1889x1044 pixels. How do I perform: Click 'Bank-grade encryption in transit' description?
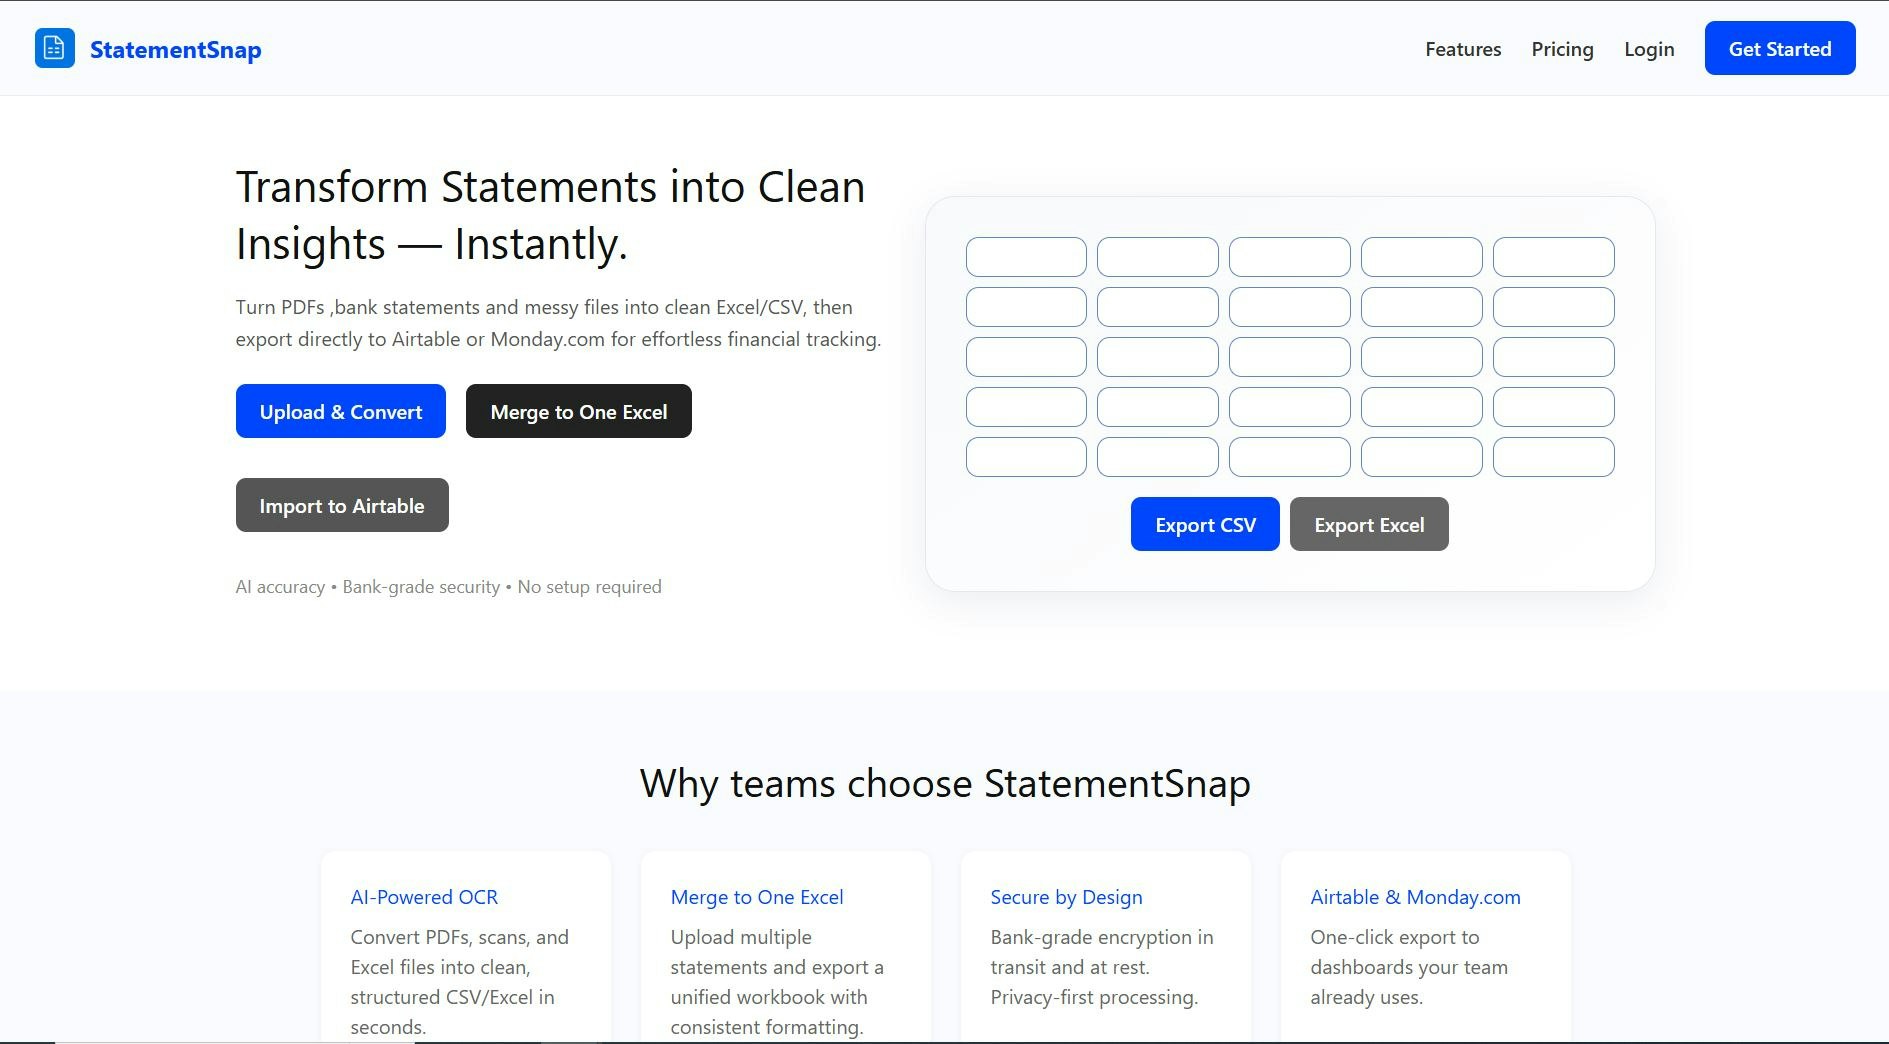click(x=1102, y=967)
